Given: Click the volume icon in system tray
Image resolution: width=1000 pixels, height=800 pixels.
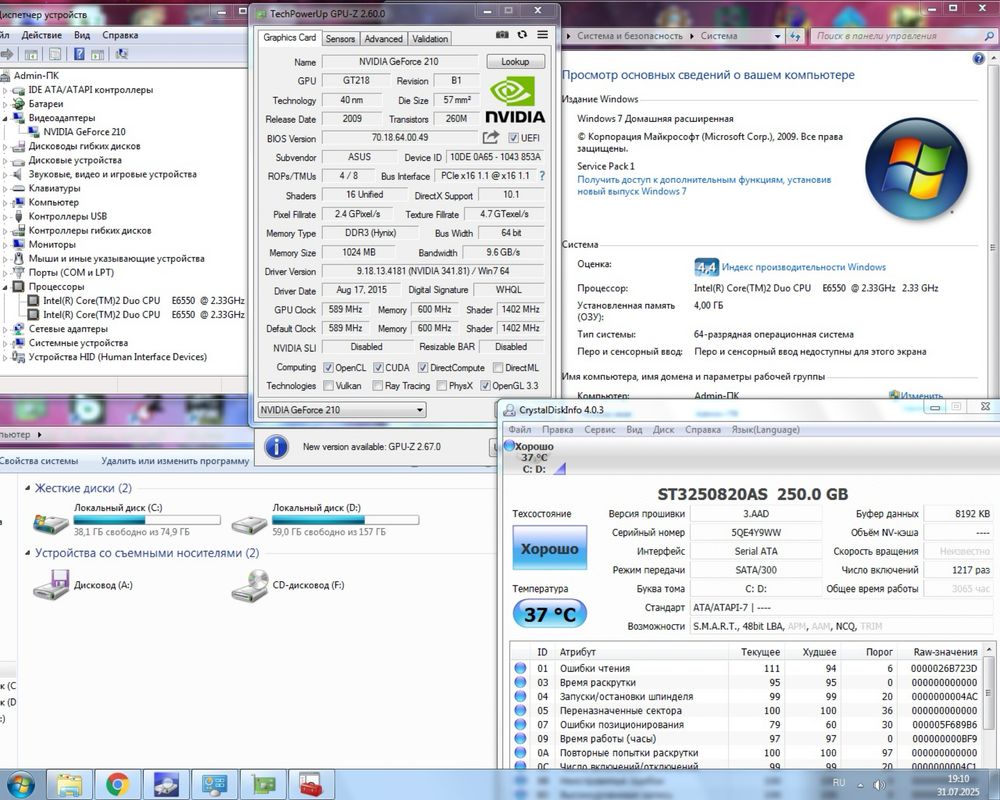Looking at the screenshot, I should 879,785.
